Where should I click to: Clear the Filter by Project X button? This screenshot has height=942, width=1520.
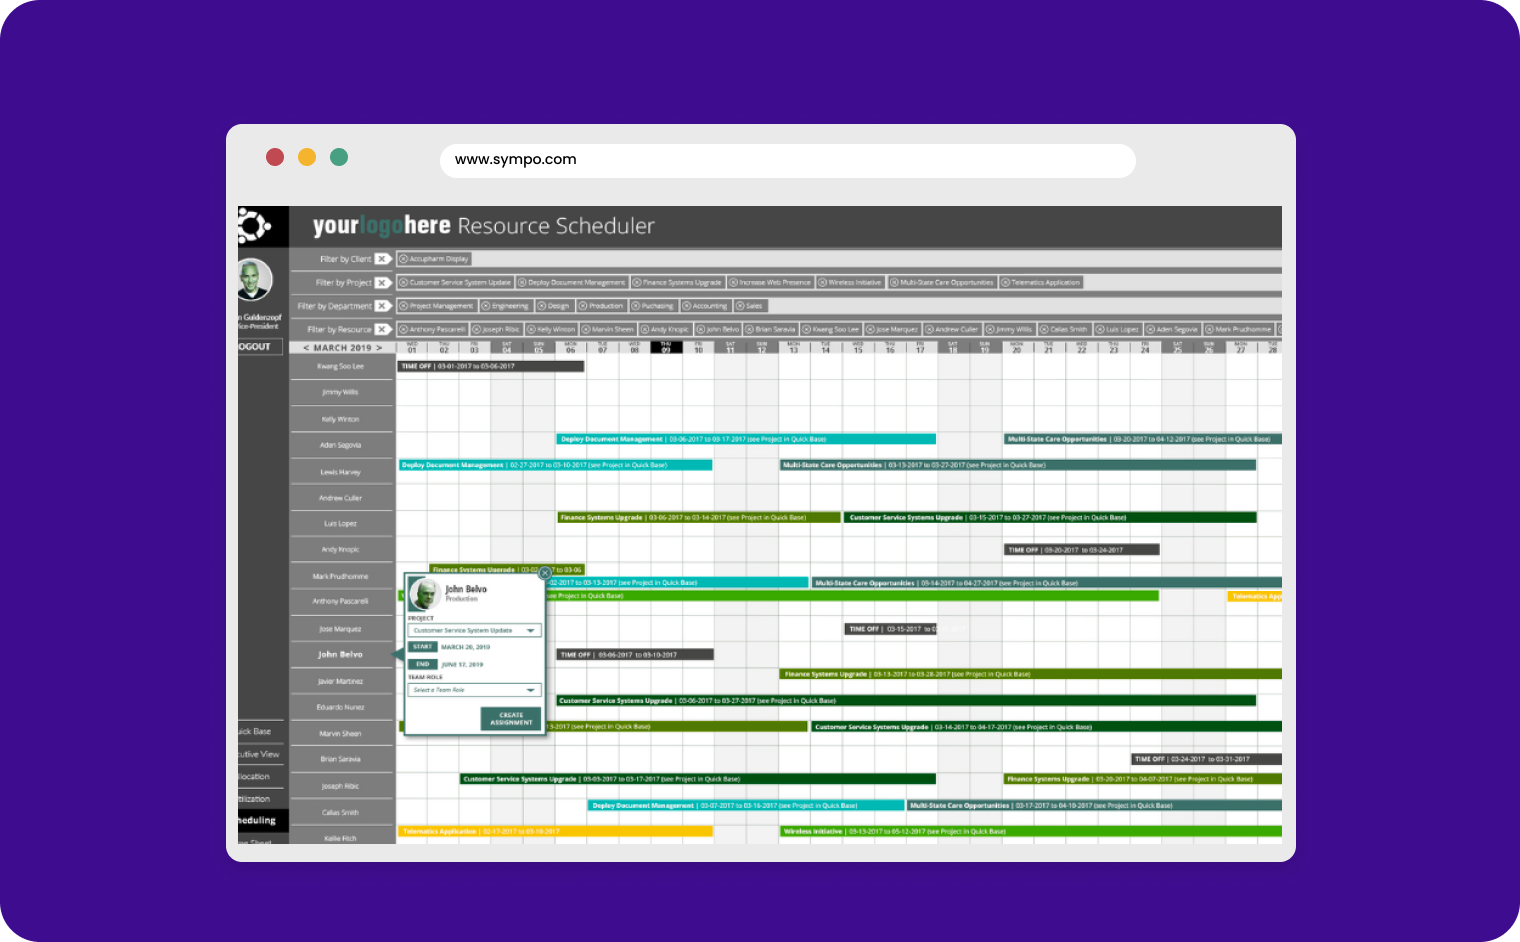(x=382, y=283)
